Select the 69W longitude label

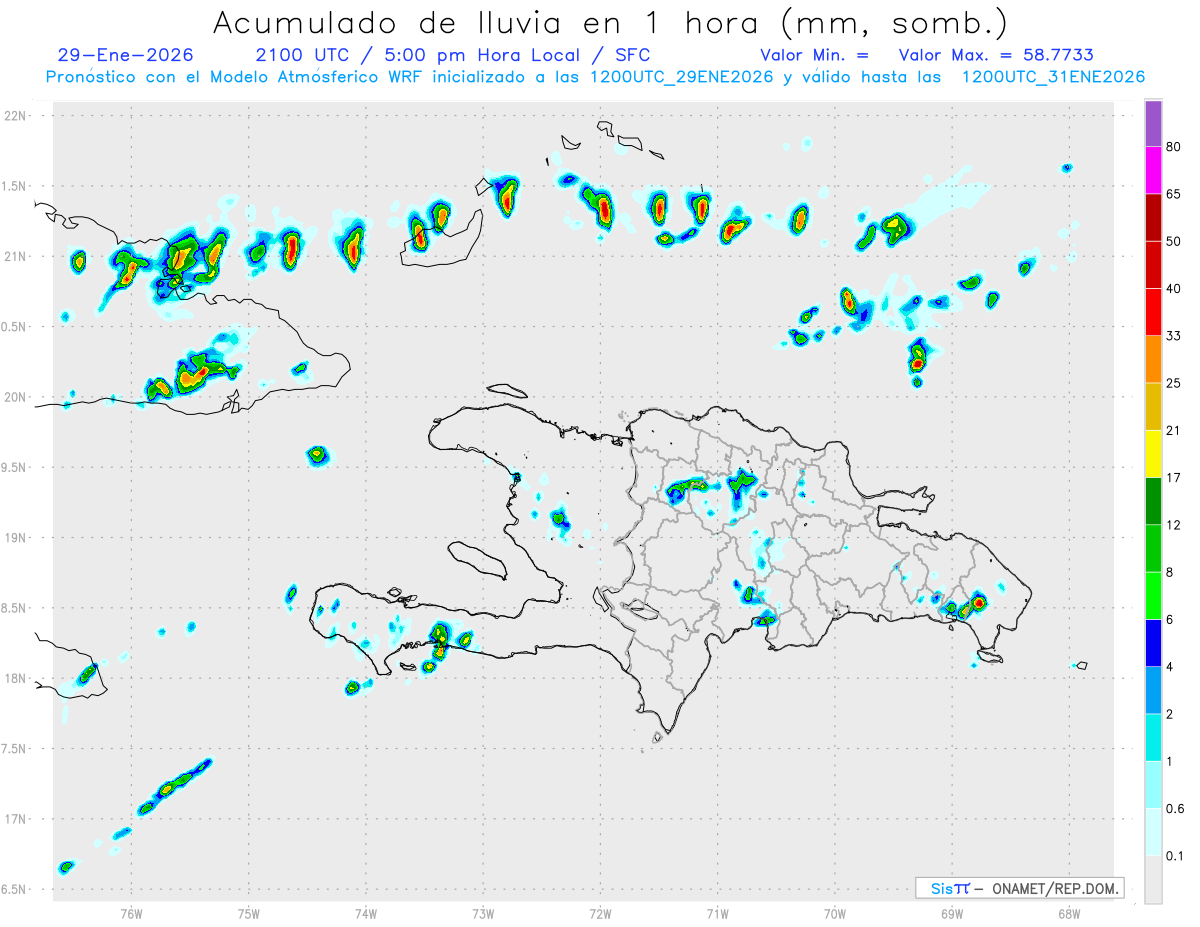pyautogui.click(x=951, y=913)
